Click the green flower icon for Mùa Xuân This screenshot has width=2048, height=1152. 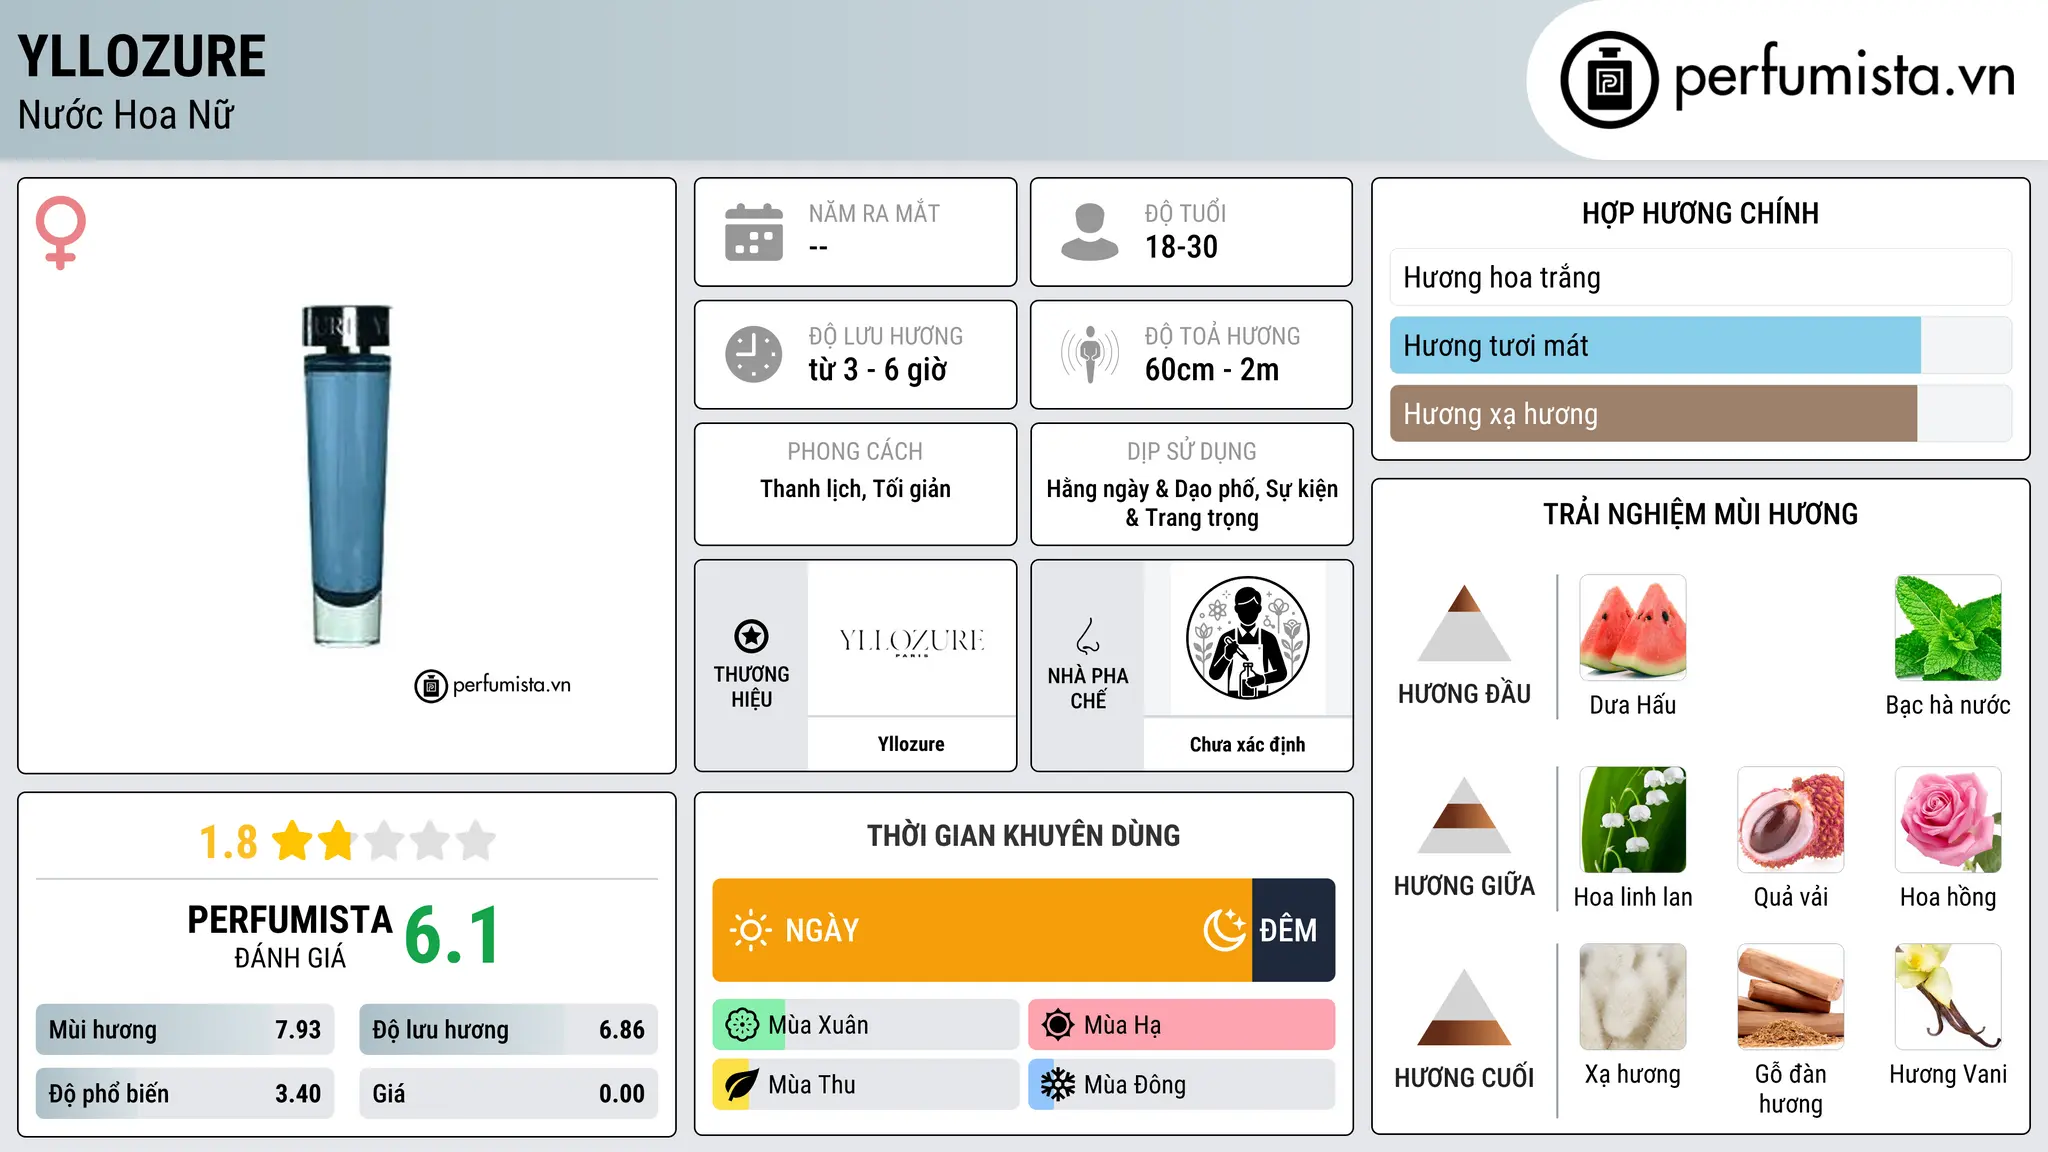coord(742,1025)
